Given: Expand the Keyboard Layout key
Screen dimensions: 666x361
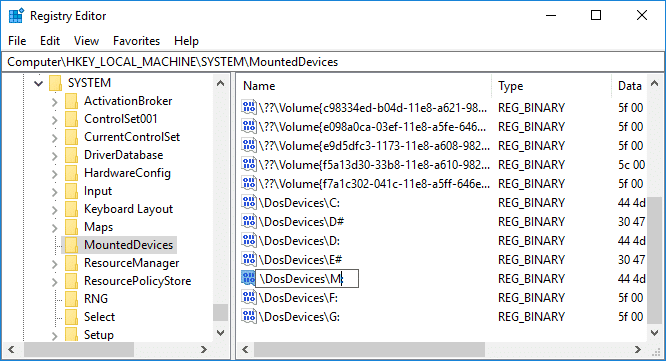Looking at the screenshot, I should click(54, 210).
